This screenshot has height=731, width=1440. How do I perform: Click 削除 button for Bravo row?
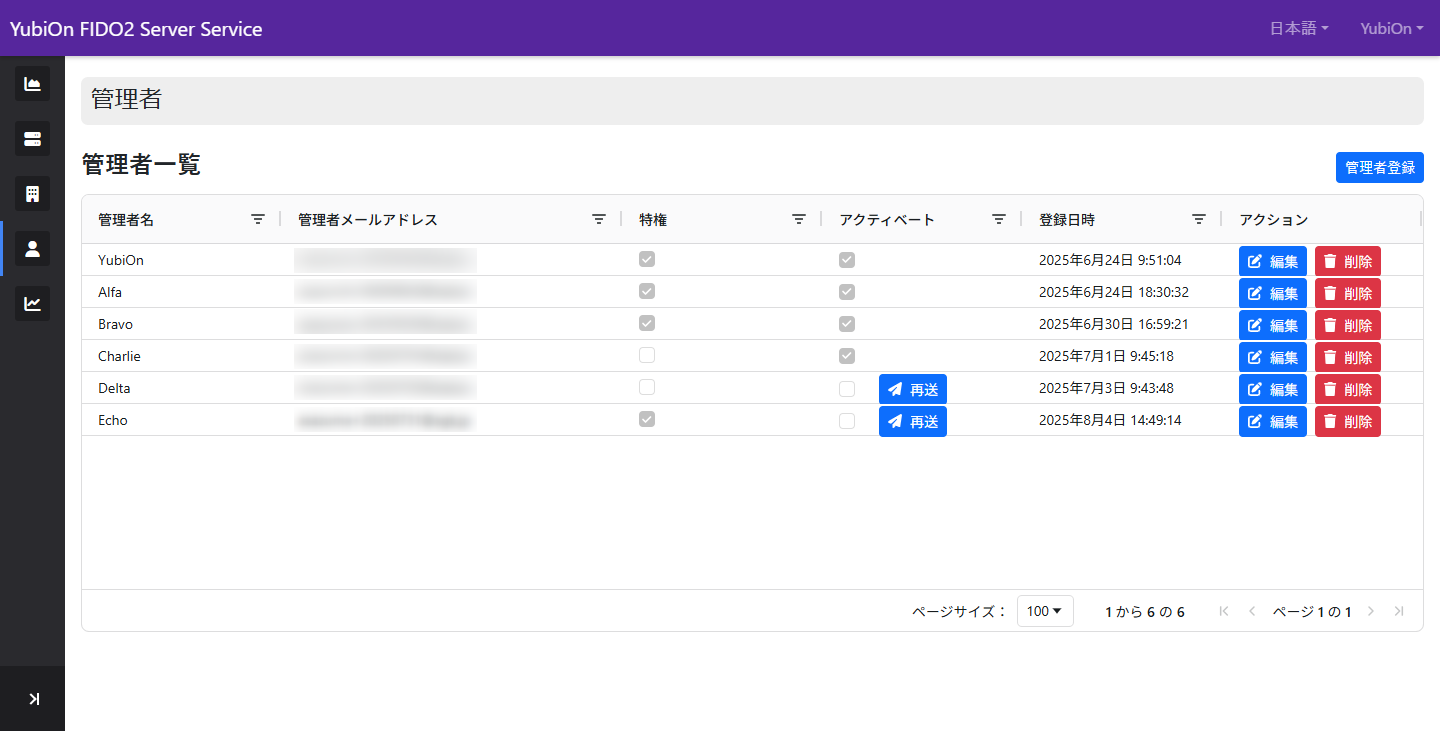pyautogui.click(x=1348, y=326)
